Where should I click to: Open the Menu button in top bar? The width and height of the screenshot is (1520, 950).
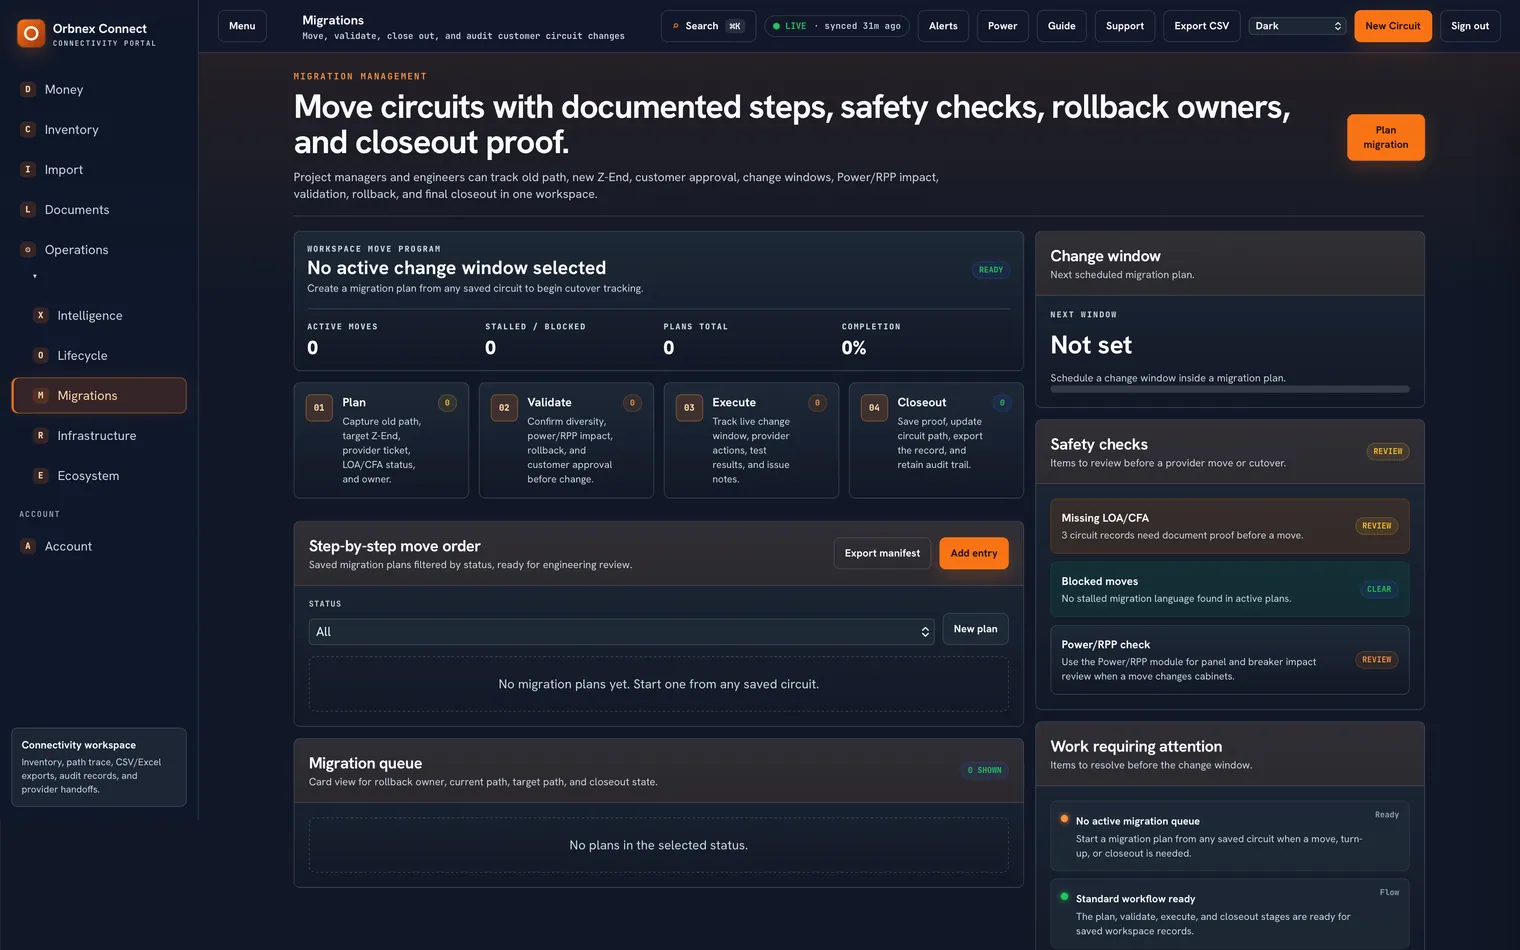(x=242, y=26)
